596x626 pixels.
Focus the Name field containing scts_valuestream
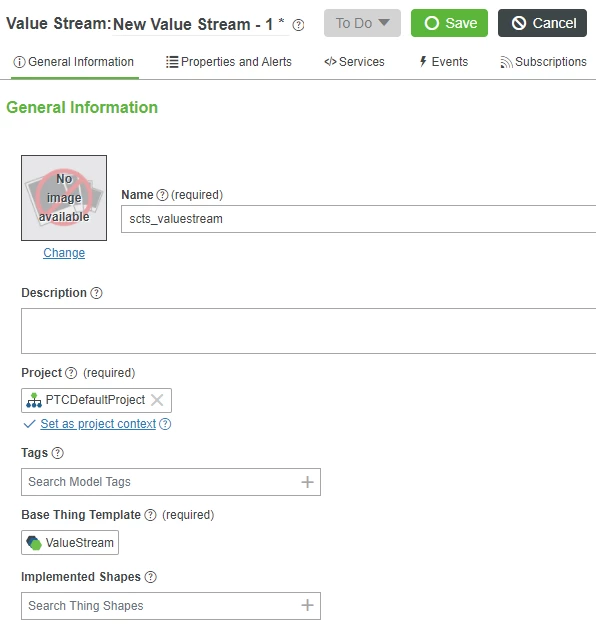pyautogui.click(x=358, y=219)
